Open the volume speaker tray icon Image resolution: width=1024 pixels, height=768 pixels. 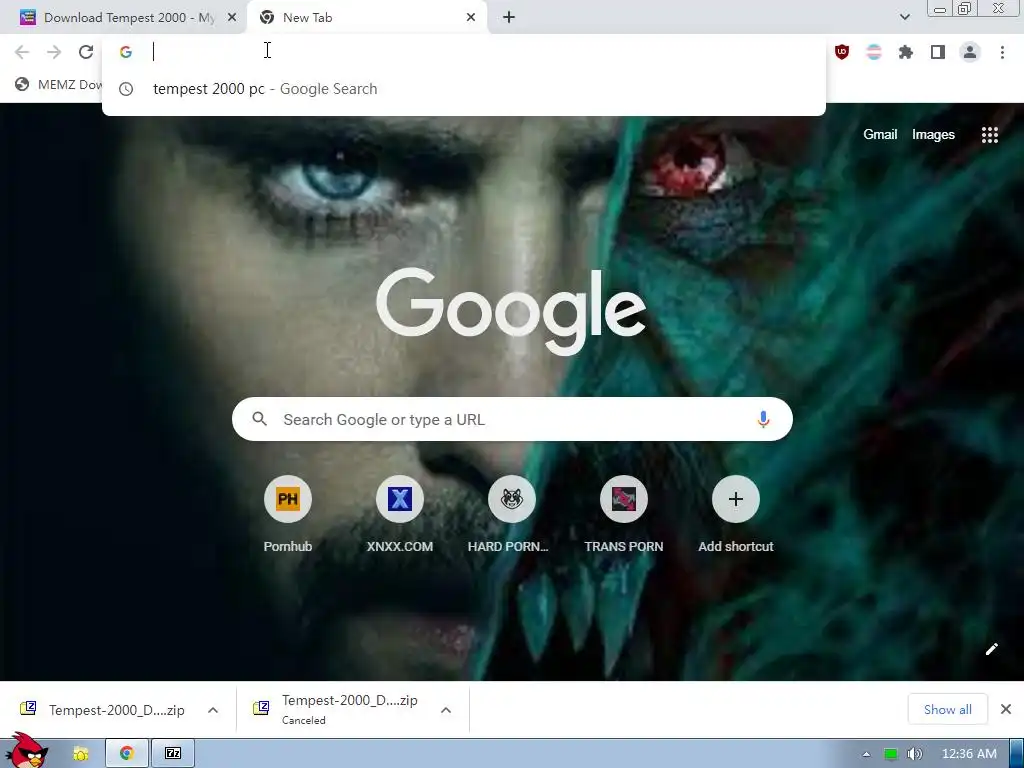[x=914, y=754]
